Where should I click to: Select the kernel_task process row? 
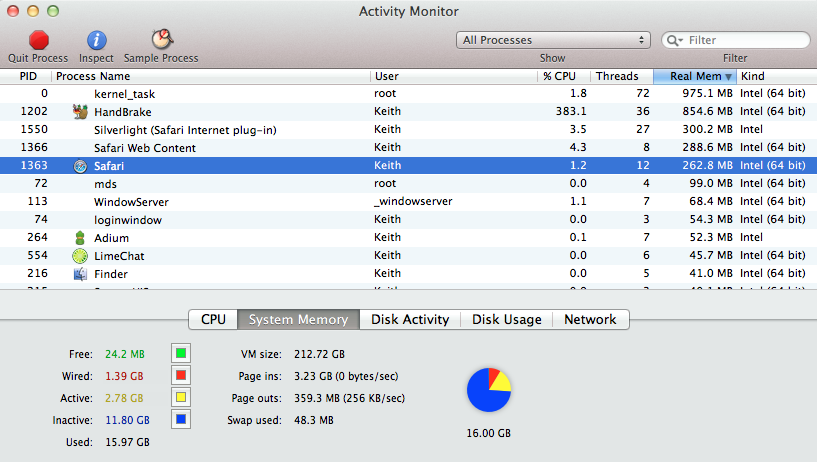(408, 94)
